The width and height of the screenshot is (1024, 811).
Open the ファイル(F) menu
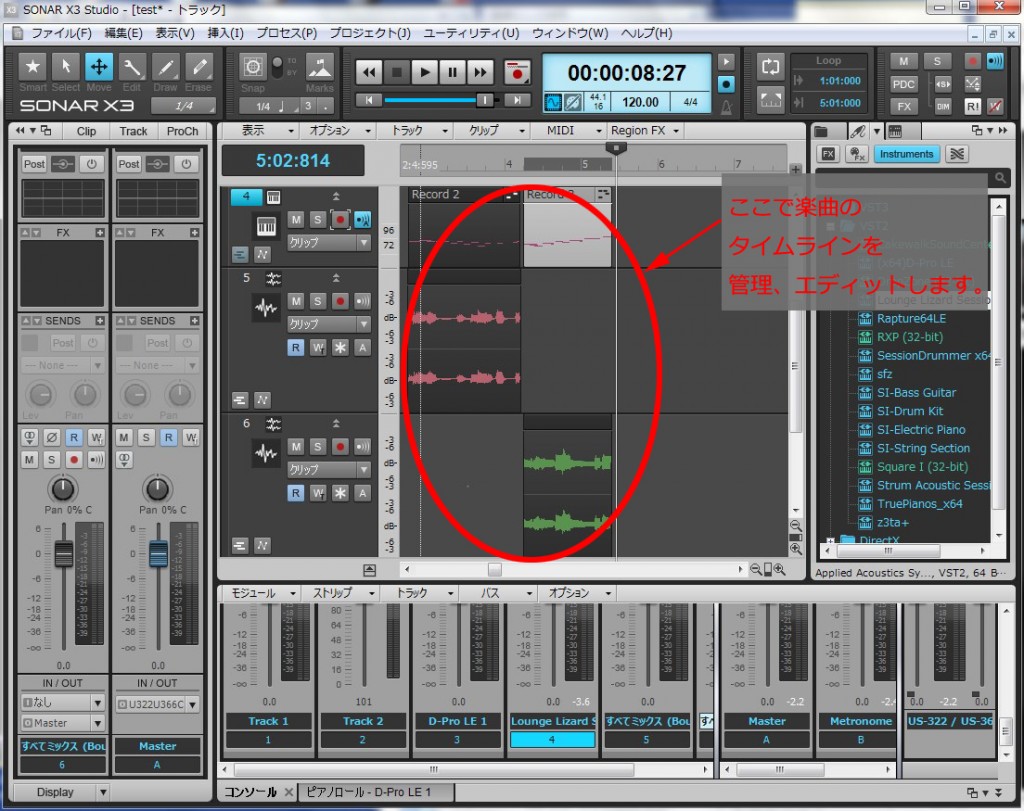61,33
